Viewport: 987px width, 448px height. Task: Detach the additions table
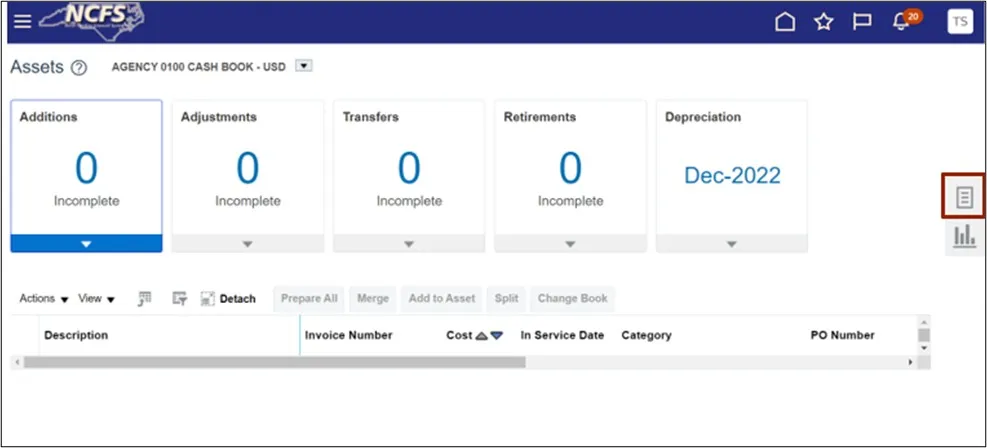(x=228, y=299)
